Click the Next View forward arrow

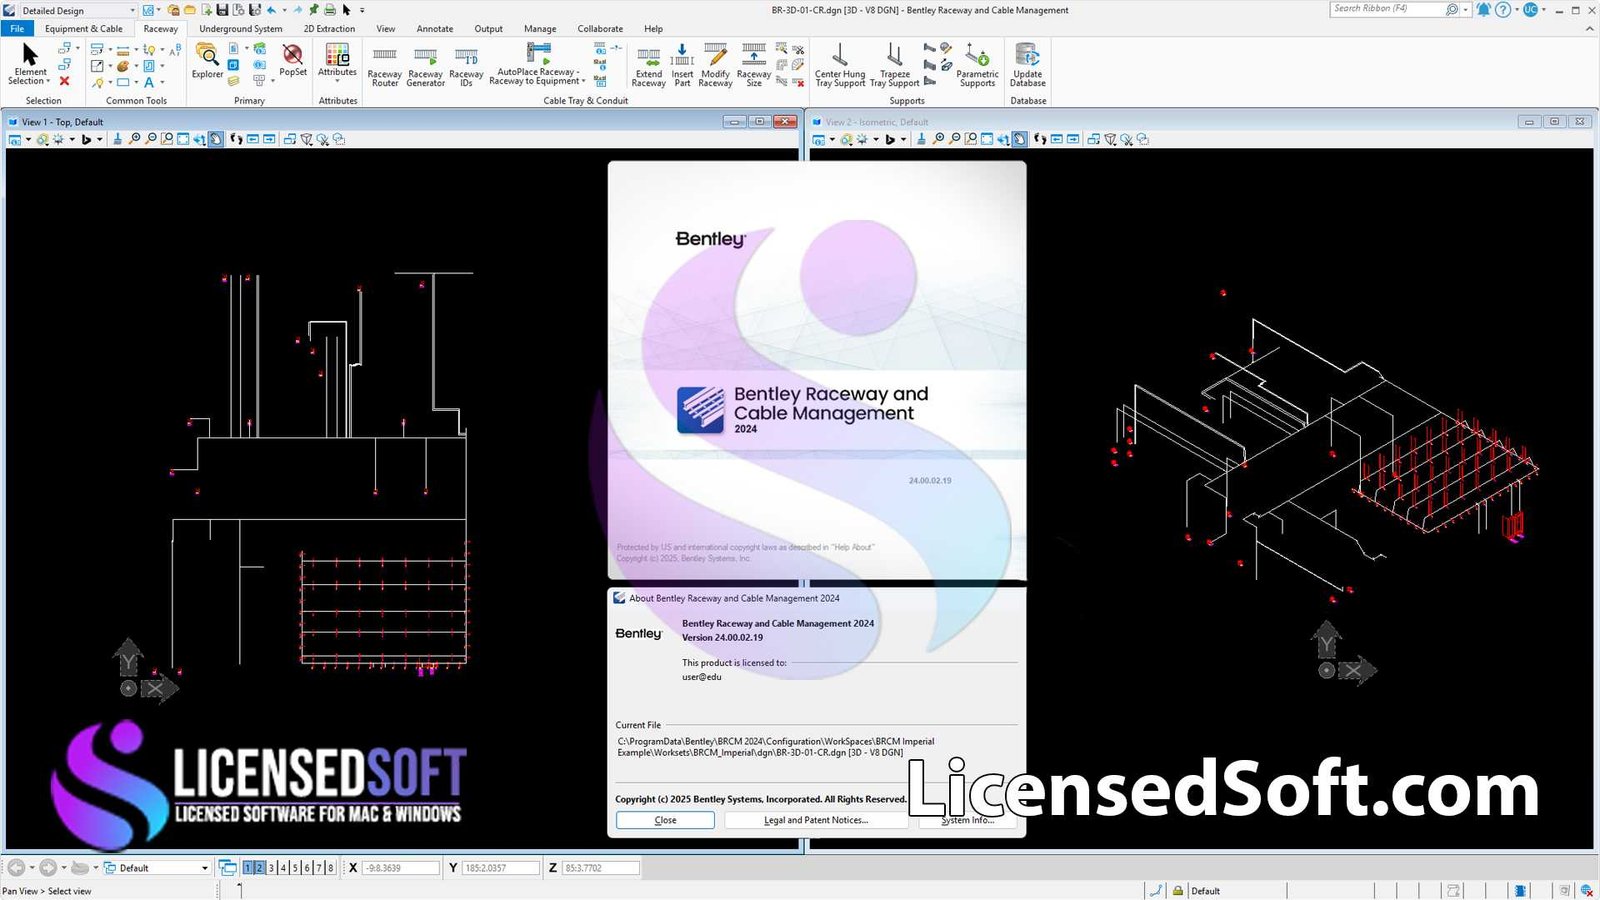(47, 868)
